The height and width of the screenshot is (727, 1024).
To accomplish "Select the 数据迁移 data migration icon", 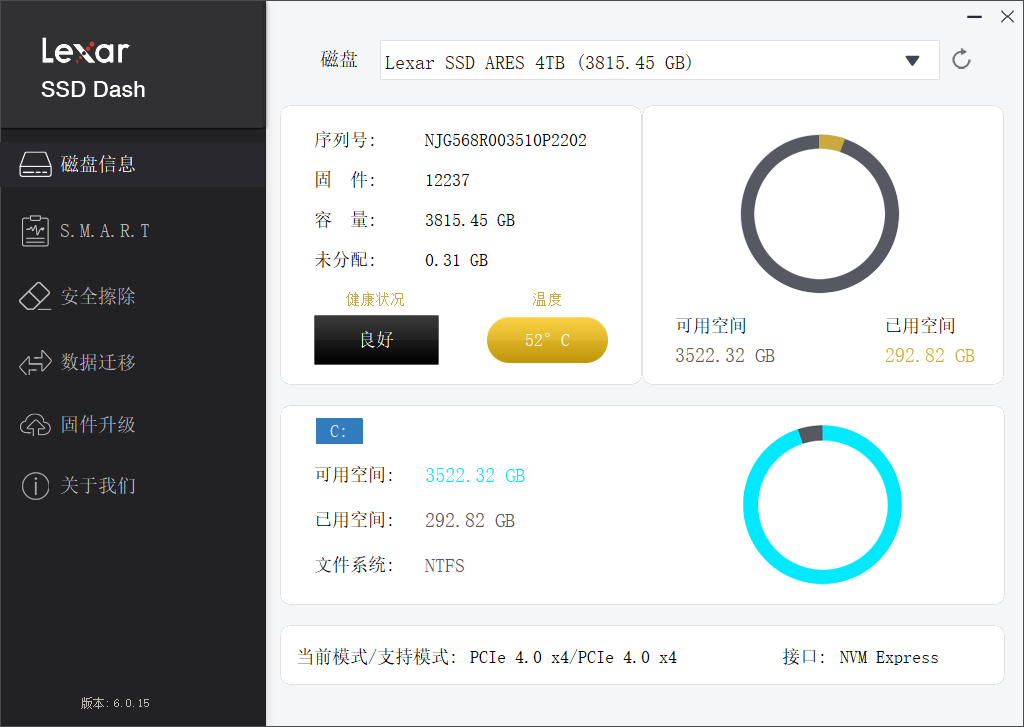I will [36, 361].
